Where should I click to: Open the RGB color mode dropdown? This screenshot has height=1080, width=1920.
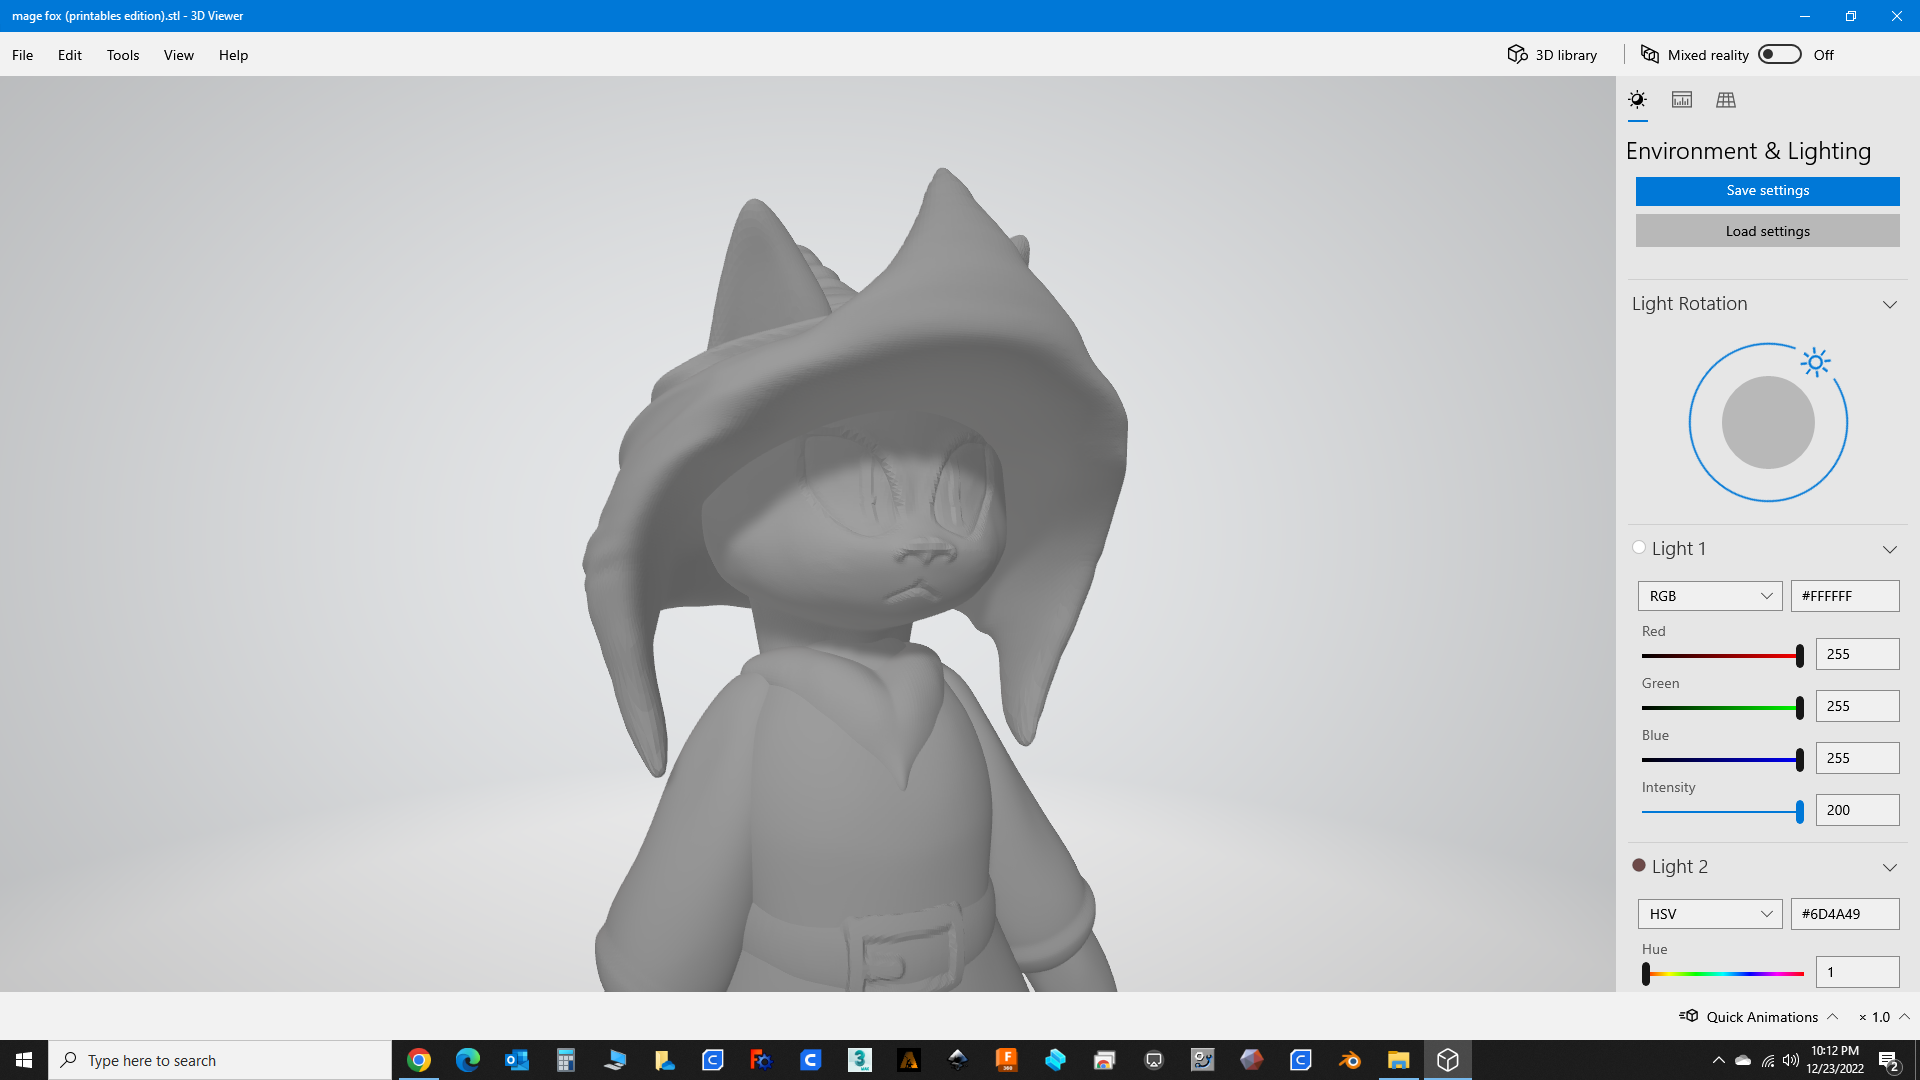(x=1710, y=596)
